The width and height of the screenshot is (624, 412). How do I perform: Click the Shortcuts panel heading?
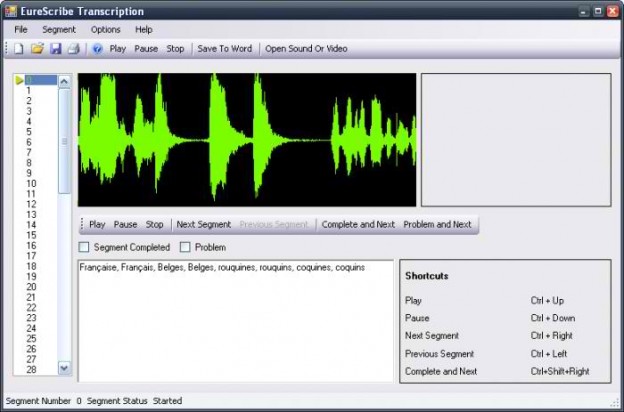(427, 276)
